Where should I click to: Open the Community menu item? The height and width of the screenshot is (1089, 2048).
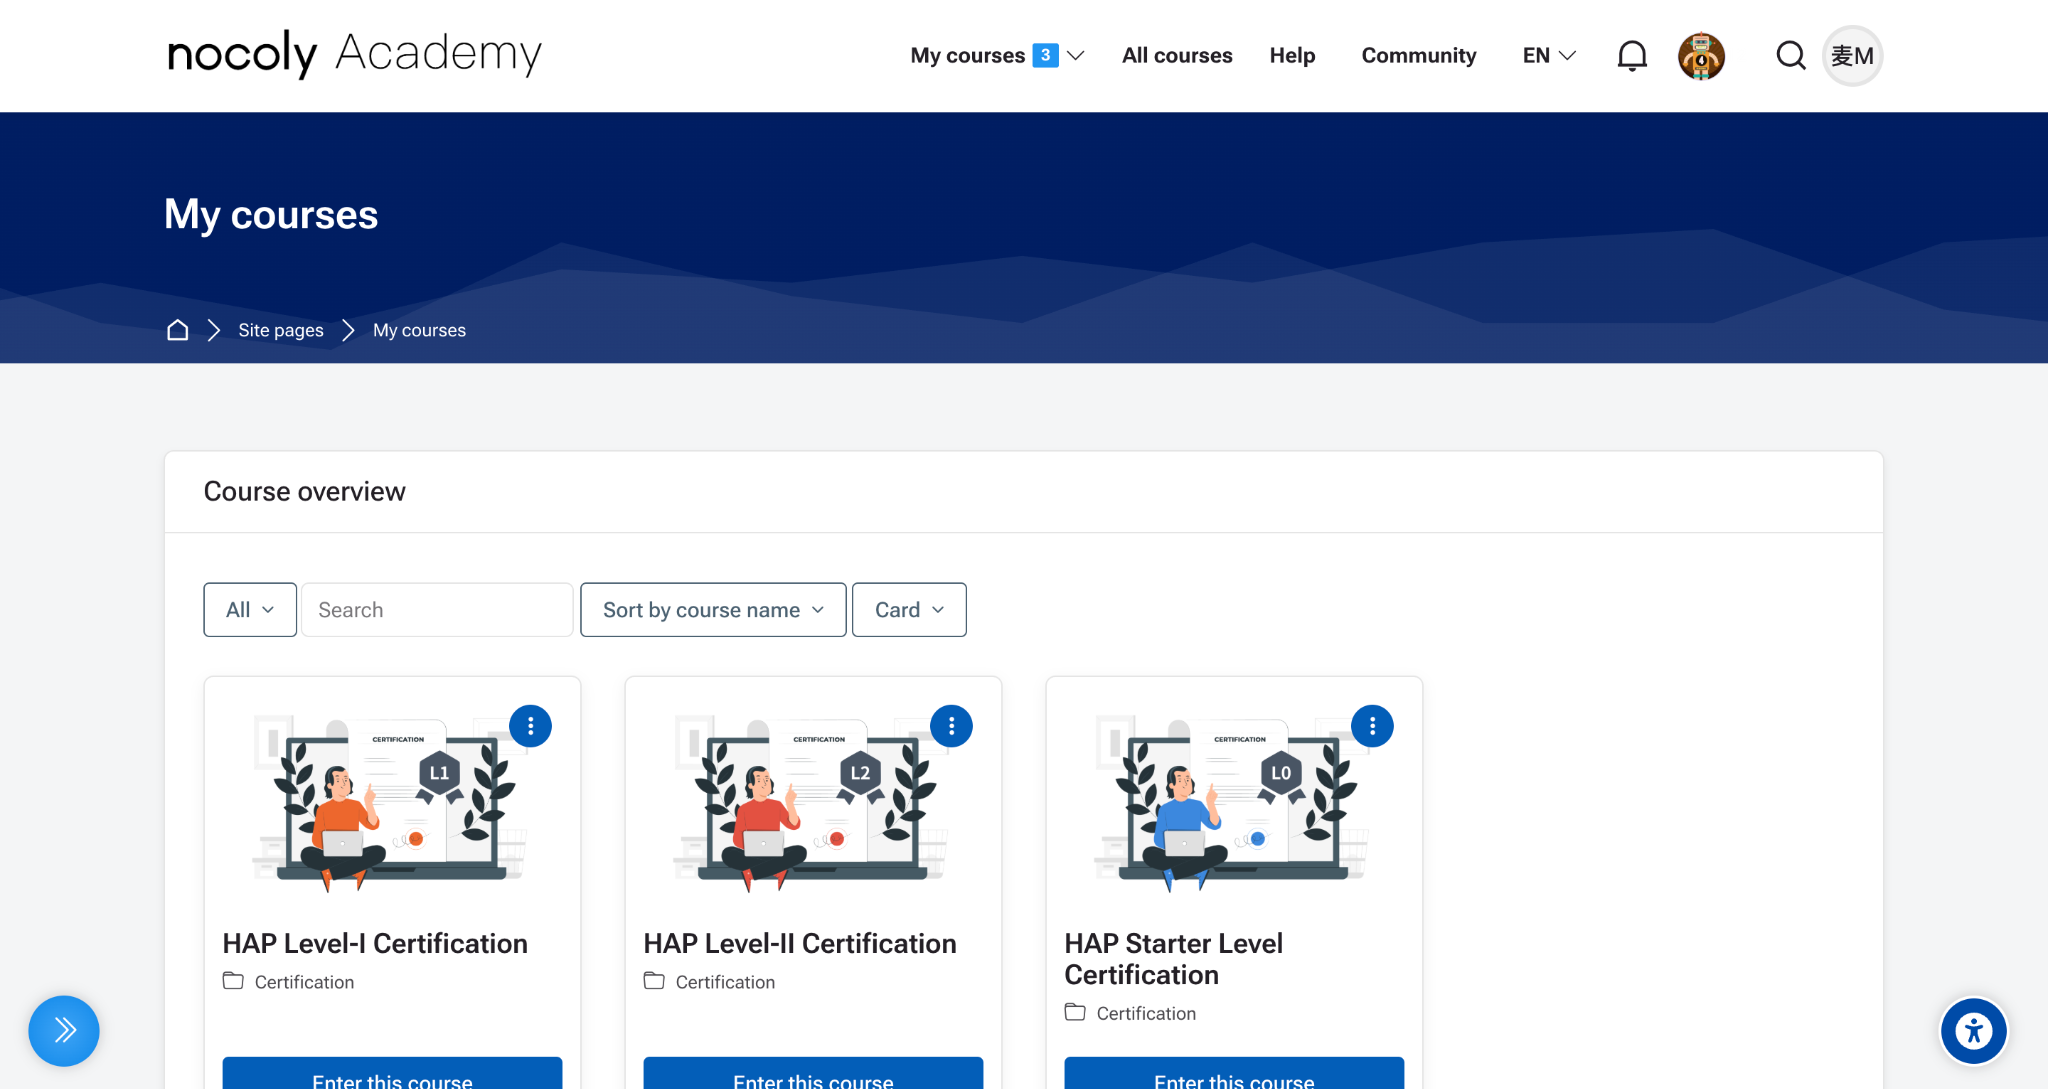[1418, 56]
